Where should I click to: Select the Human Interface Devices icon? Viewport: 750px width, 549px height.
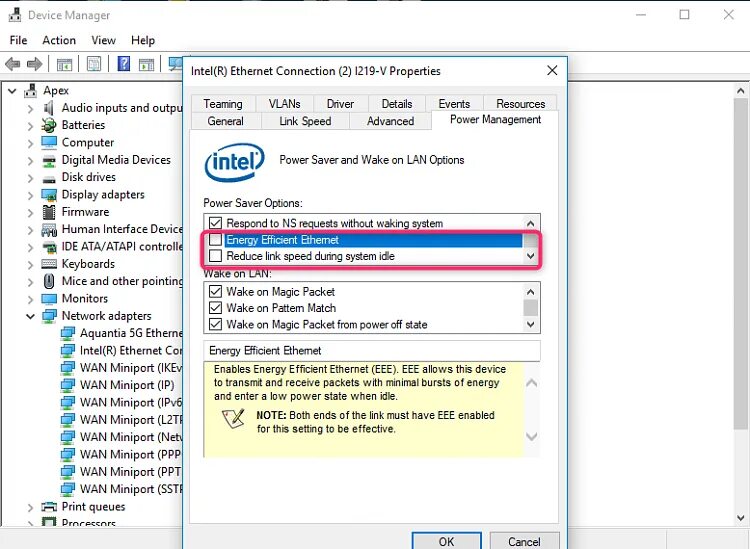pyautogui.click(x=49, y=230)
